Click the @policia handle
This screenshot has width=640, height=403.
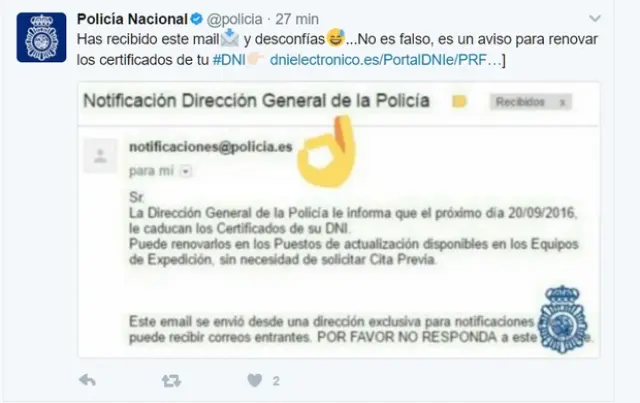coord(235,19)
